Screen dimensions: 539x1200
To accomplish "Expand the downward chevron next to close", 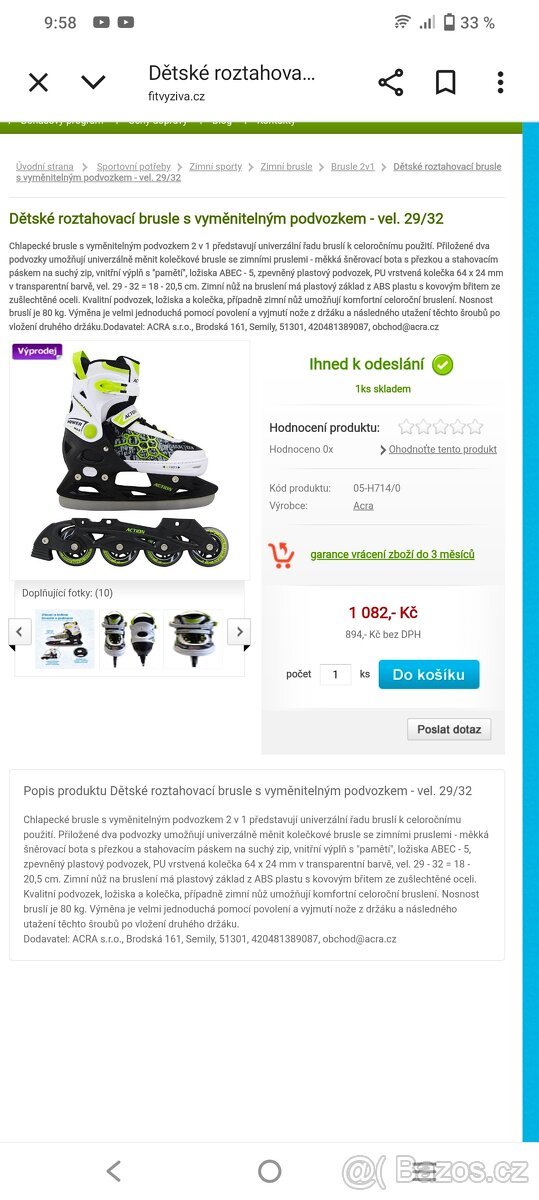I will (93, 83).
